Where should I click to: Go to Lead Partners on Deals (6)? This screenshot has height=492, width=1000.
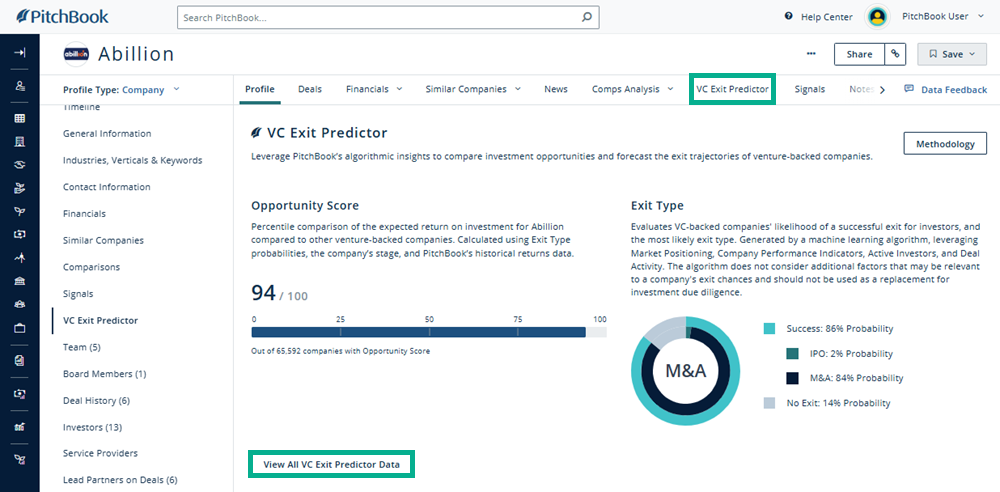coord(120,480)
